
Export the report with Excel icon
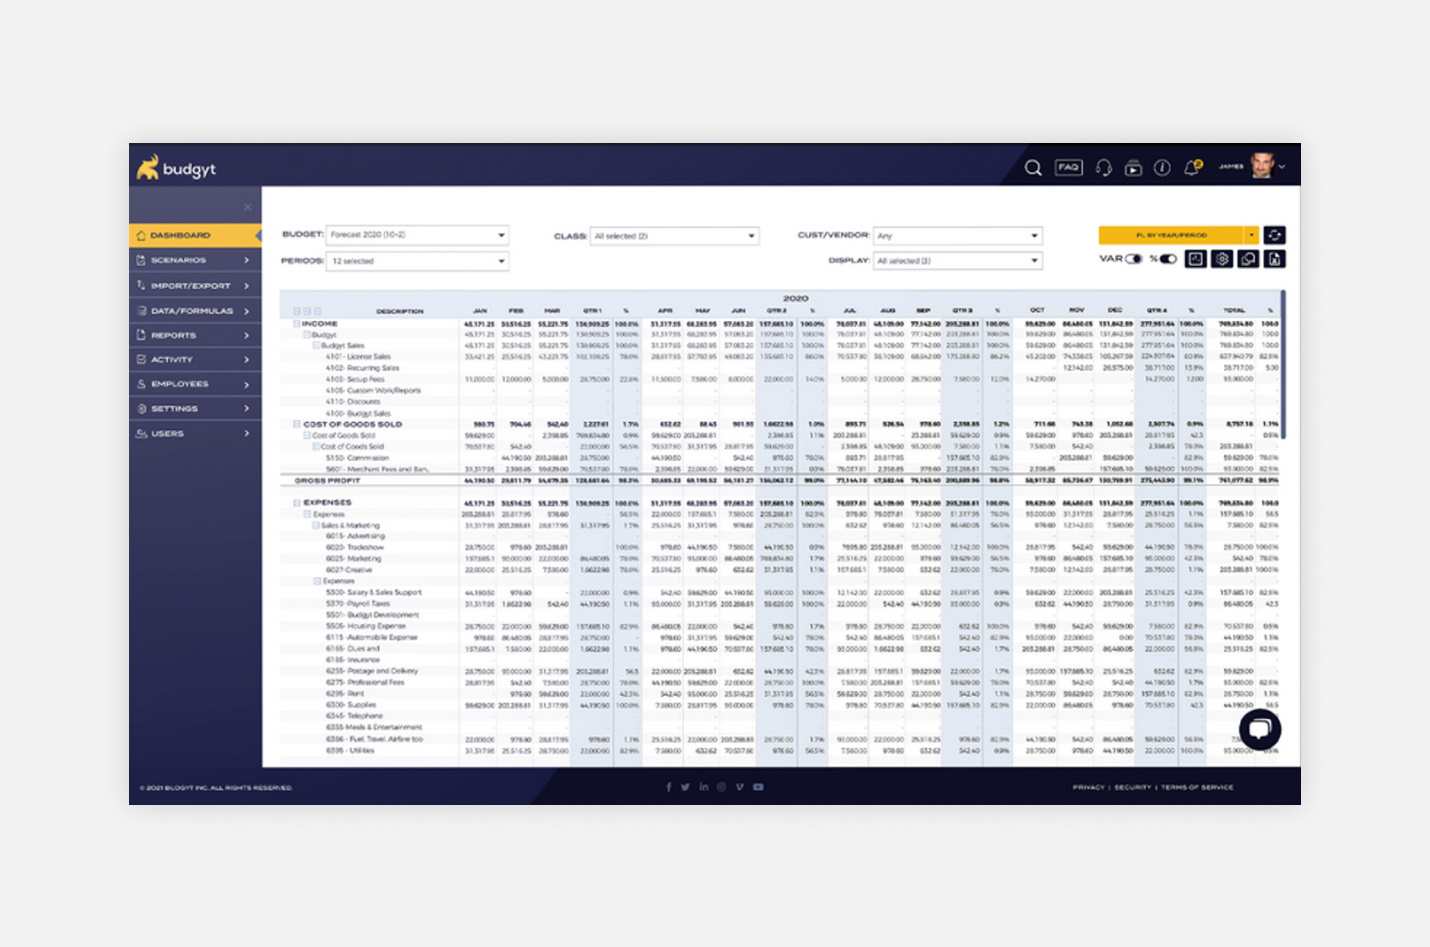(1274, 260)
